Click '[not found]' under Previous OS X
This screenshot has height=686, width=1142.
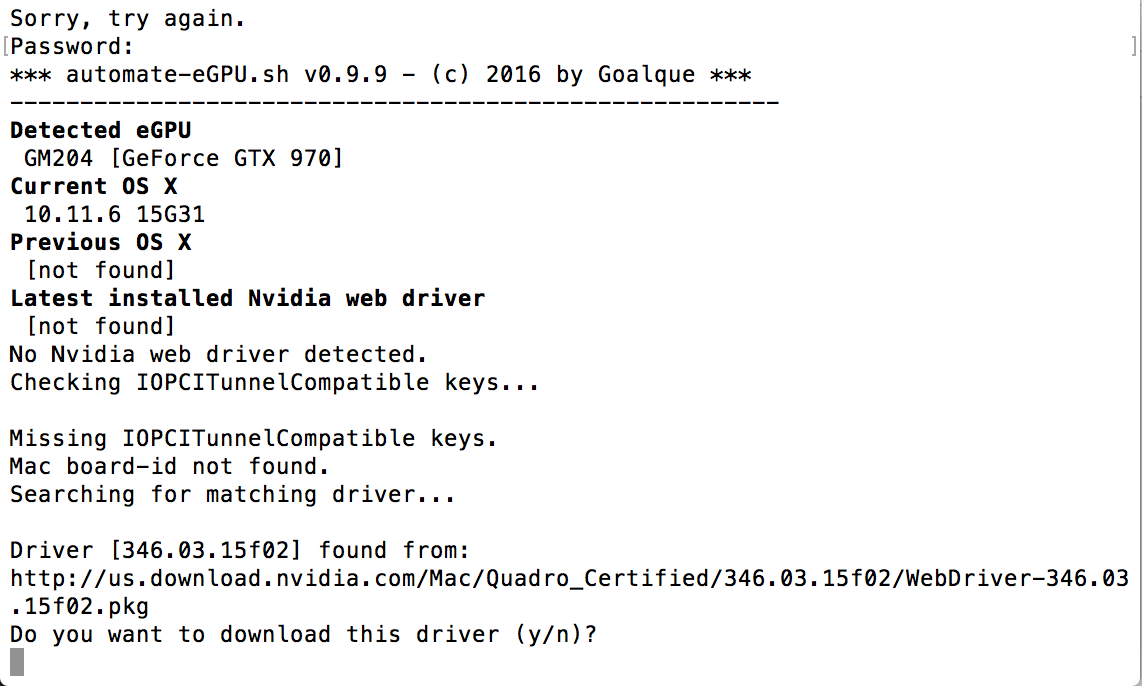pyautogui.click(x=101, y=270)
